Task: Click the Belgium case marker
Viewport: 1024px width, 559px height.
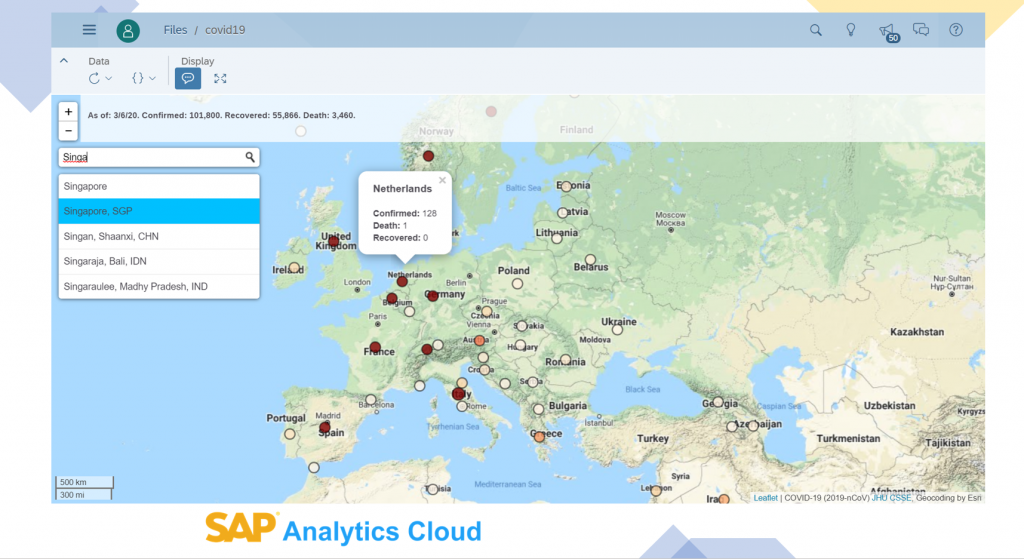Action: click(392, 298)
